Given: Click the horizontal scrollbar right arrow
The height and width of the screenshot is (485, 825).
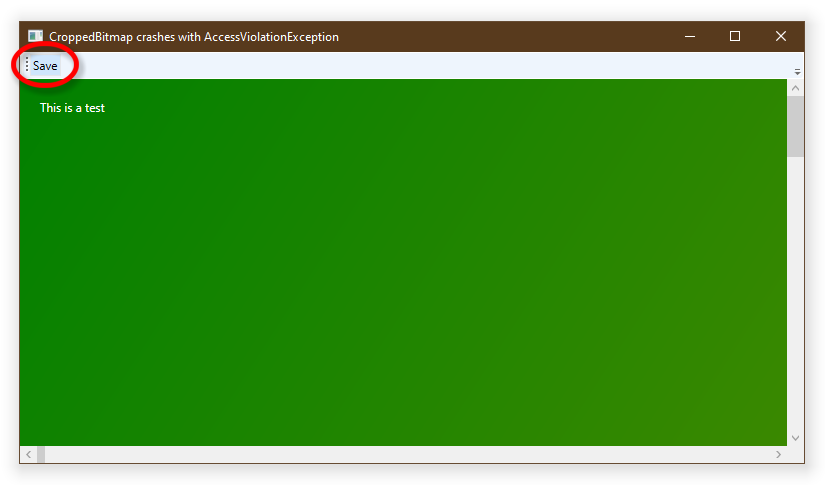Looking at the screenshot, I should pos(778,454).
